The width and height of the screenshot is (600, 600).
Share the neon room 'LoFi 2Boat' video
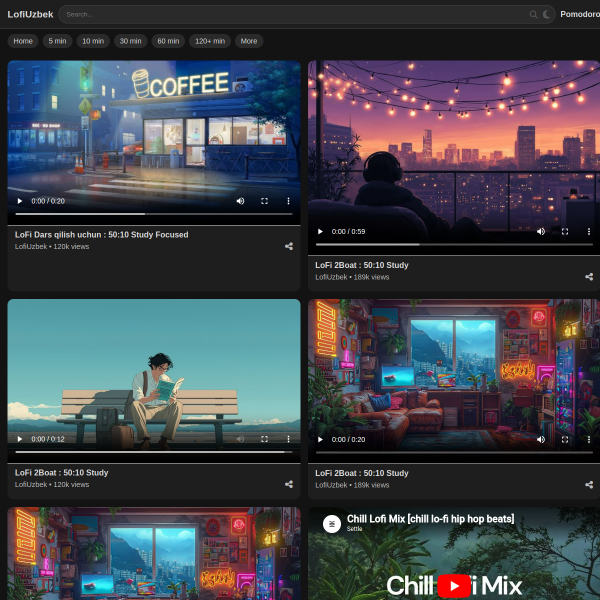coord(589,484)
